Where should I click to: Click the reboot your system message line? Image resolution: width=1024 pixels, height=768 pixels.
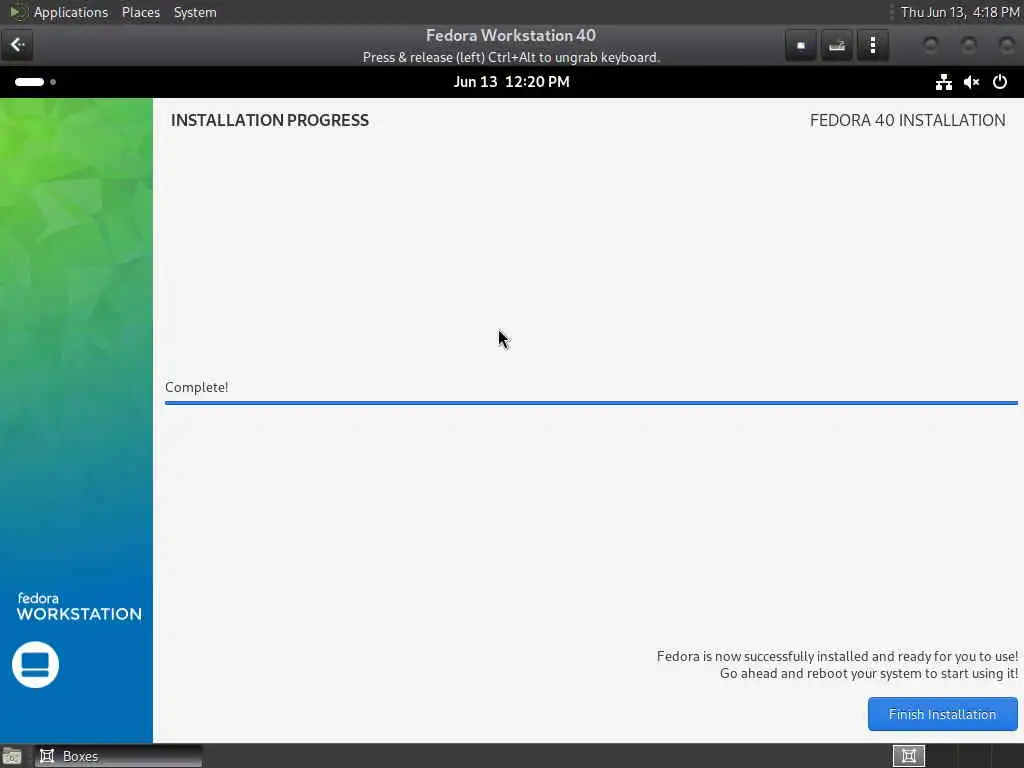point(869,673)
